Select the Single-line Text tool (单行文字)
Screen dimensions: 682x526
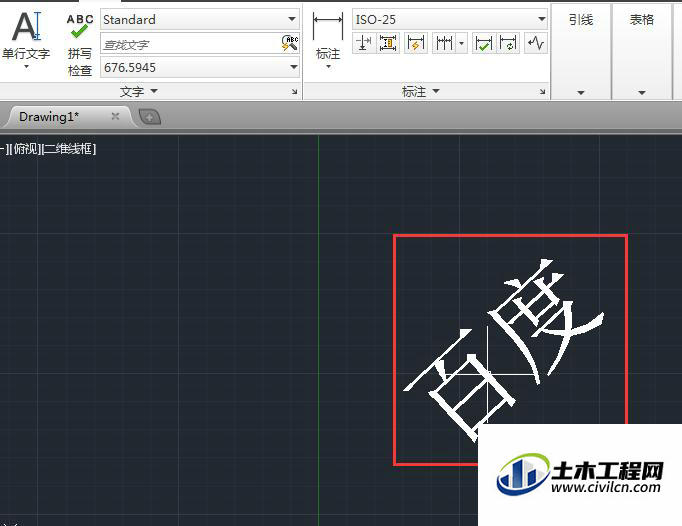[x=26, y=35]
